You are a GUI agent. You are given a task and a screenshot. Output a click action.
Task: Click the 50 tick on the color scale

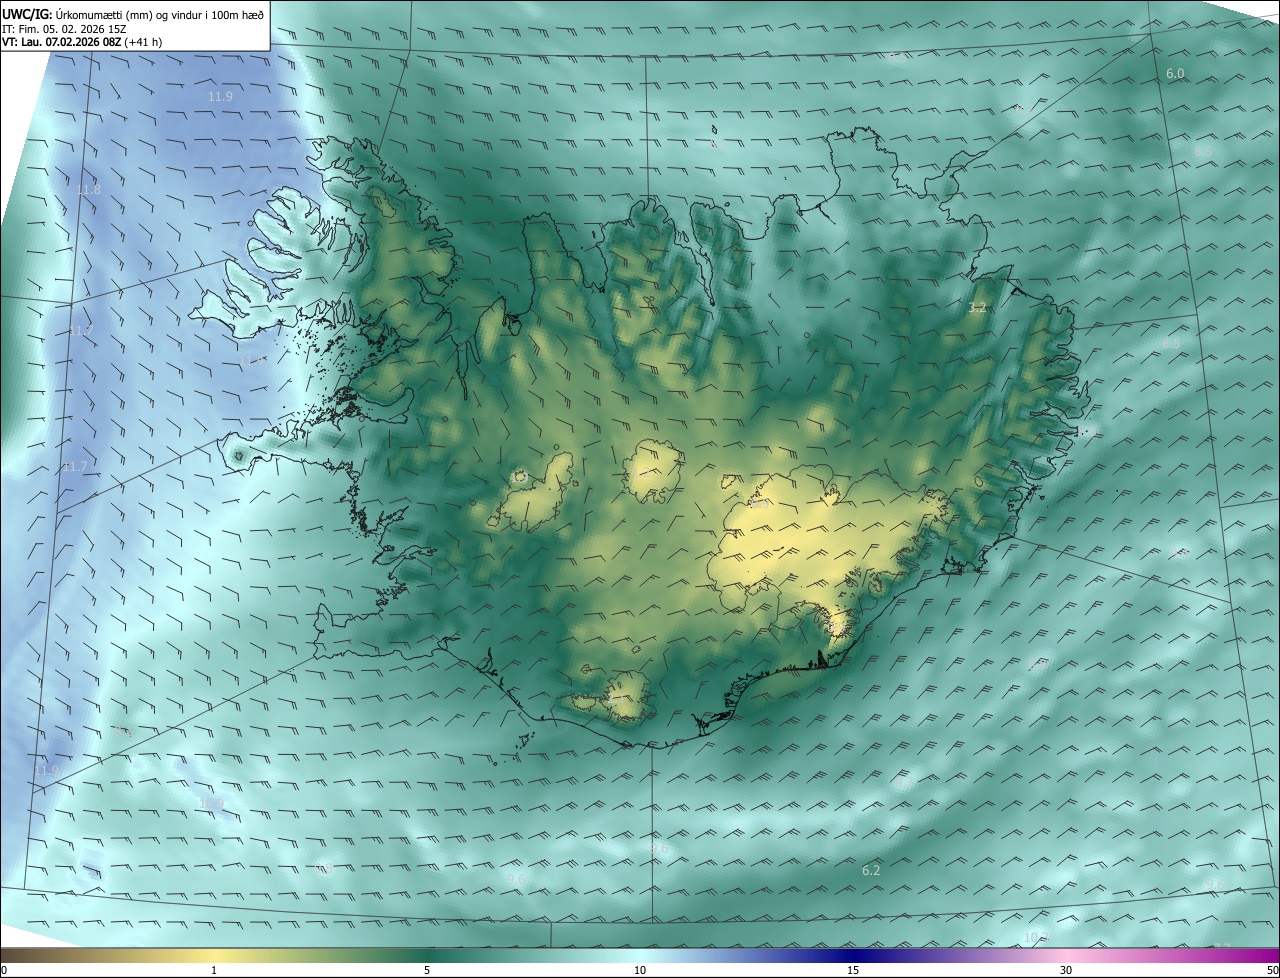click(x=1272, y=970)
